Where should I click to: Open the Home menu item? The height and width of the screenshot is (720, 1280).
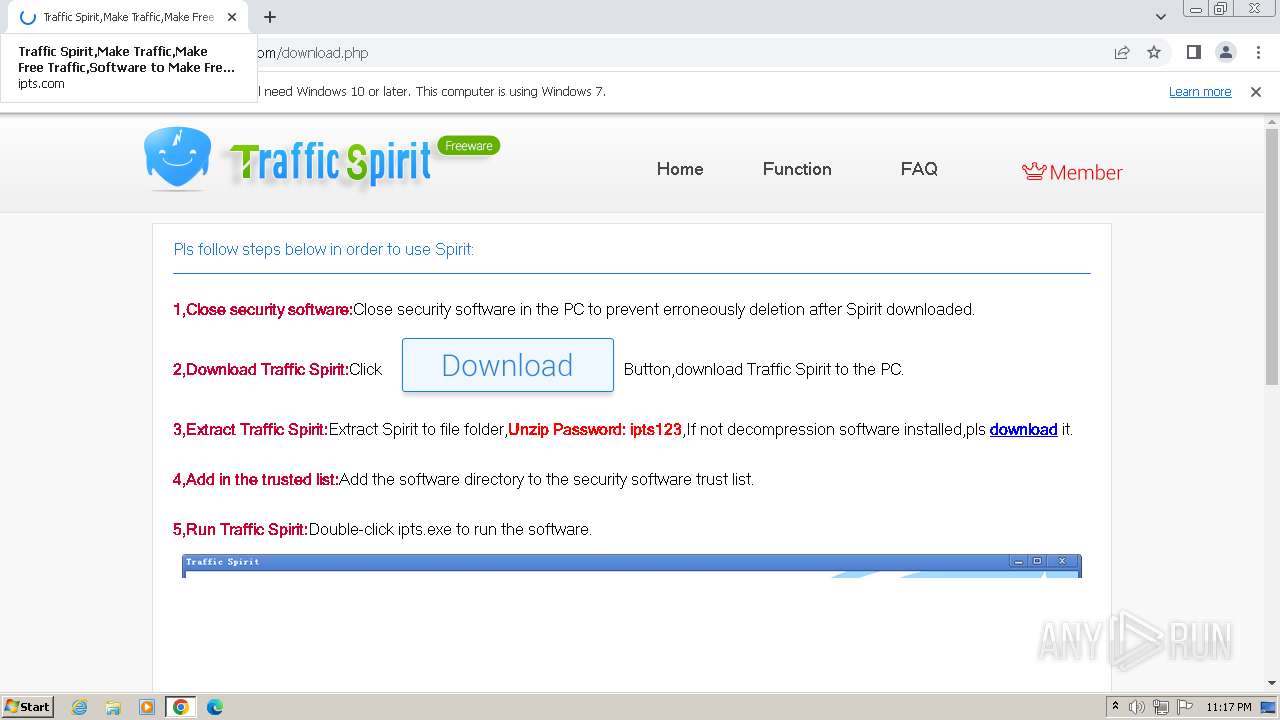click(x=680, y=169)
